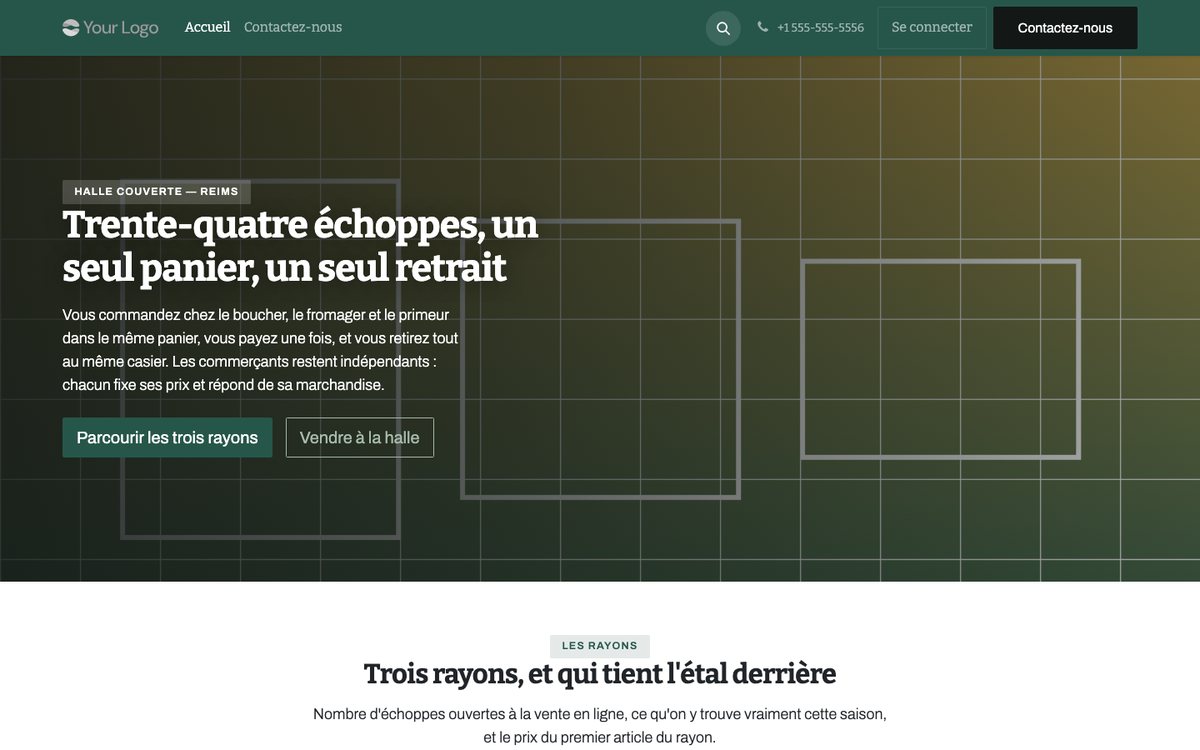Click the leftmost outlined square's bottom edge
1200x750 pixels.
pos(260,537)
